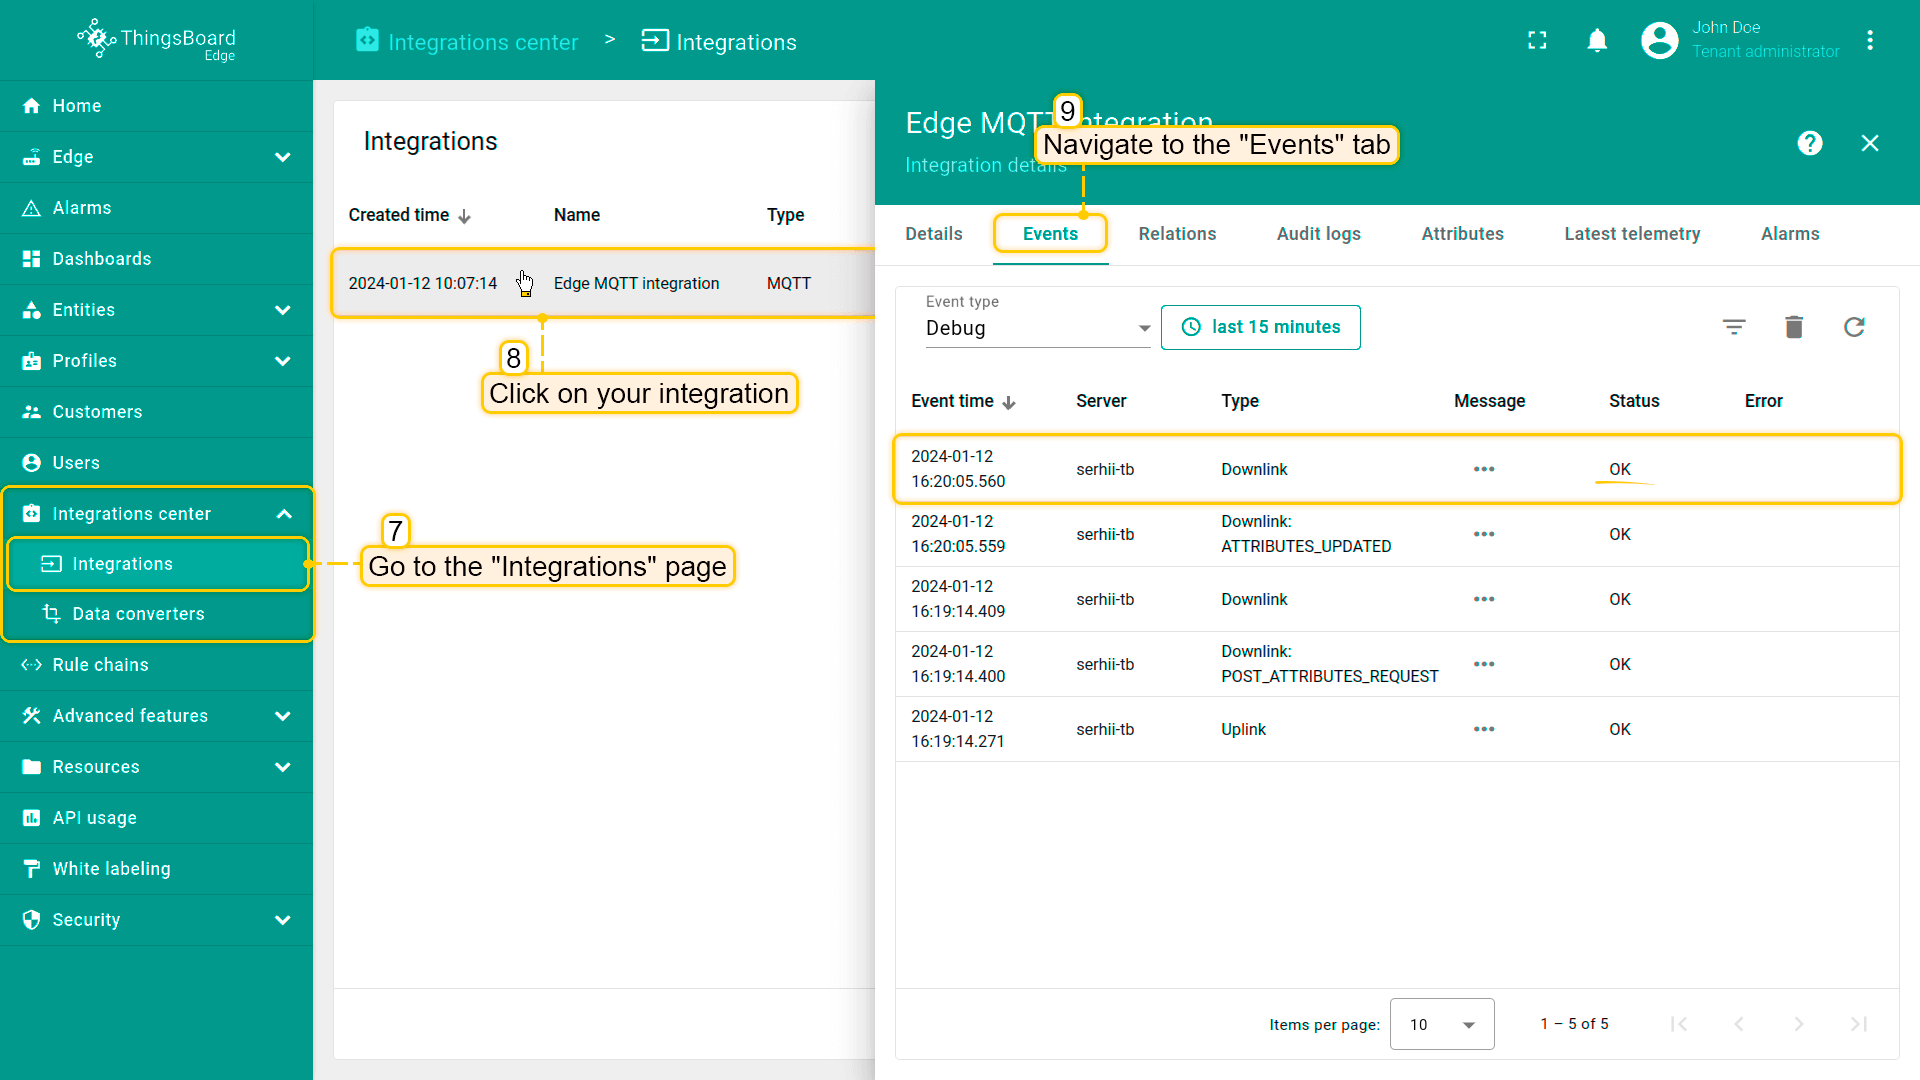Screen dimensions: 1920x1080
Task: Toggle fullscreen mode icon
Action: [1537, 41]
